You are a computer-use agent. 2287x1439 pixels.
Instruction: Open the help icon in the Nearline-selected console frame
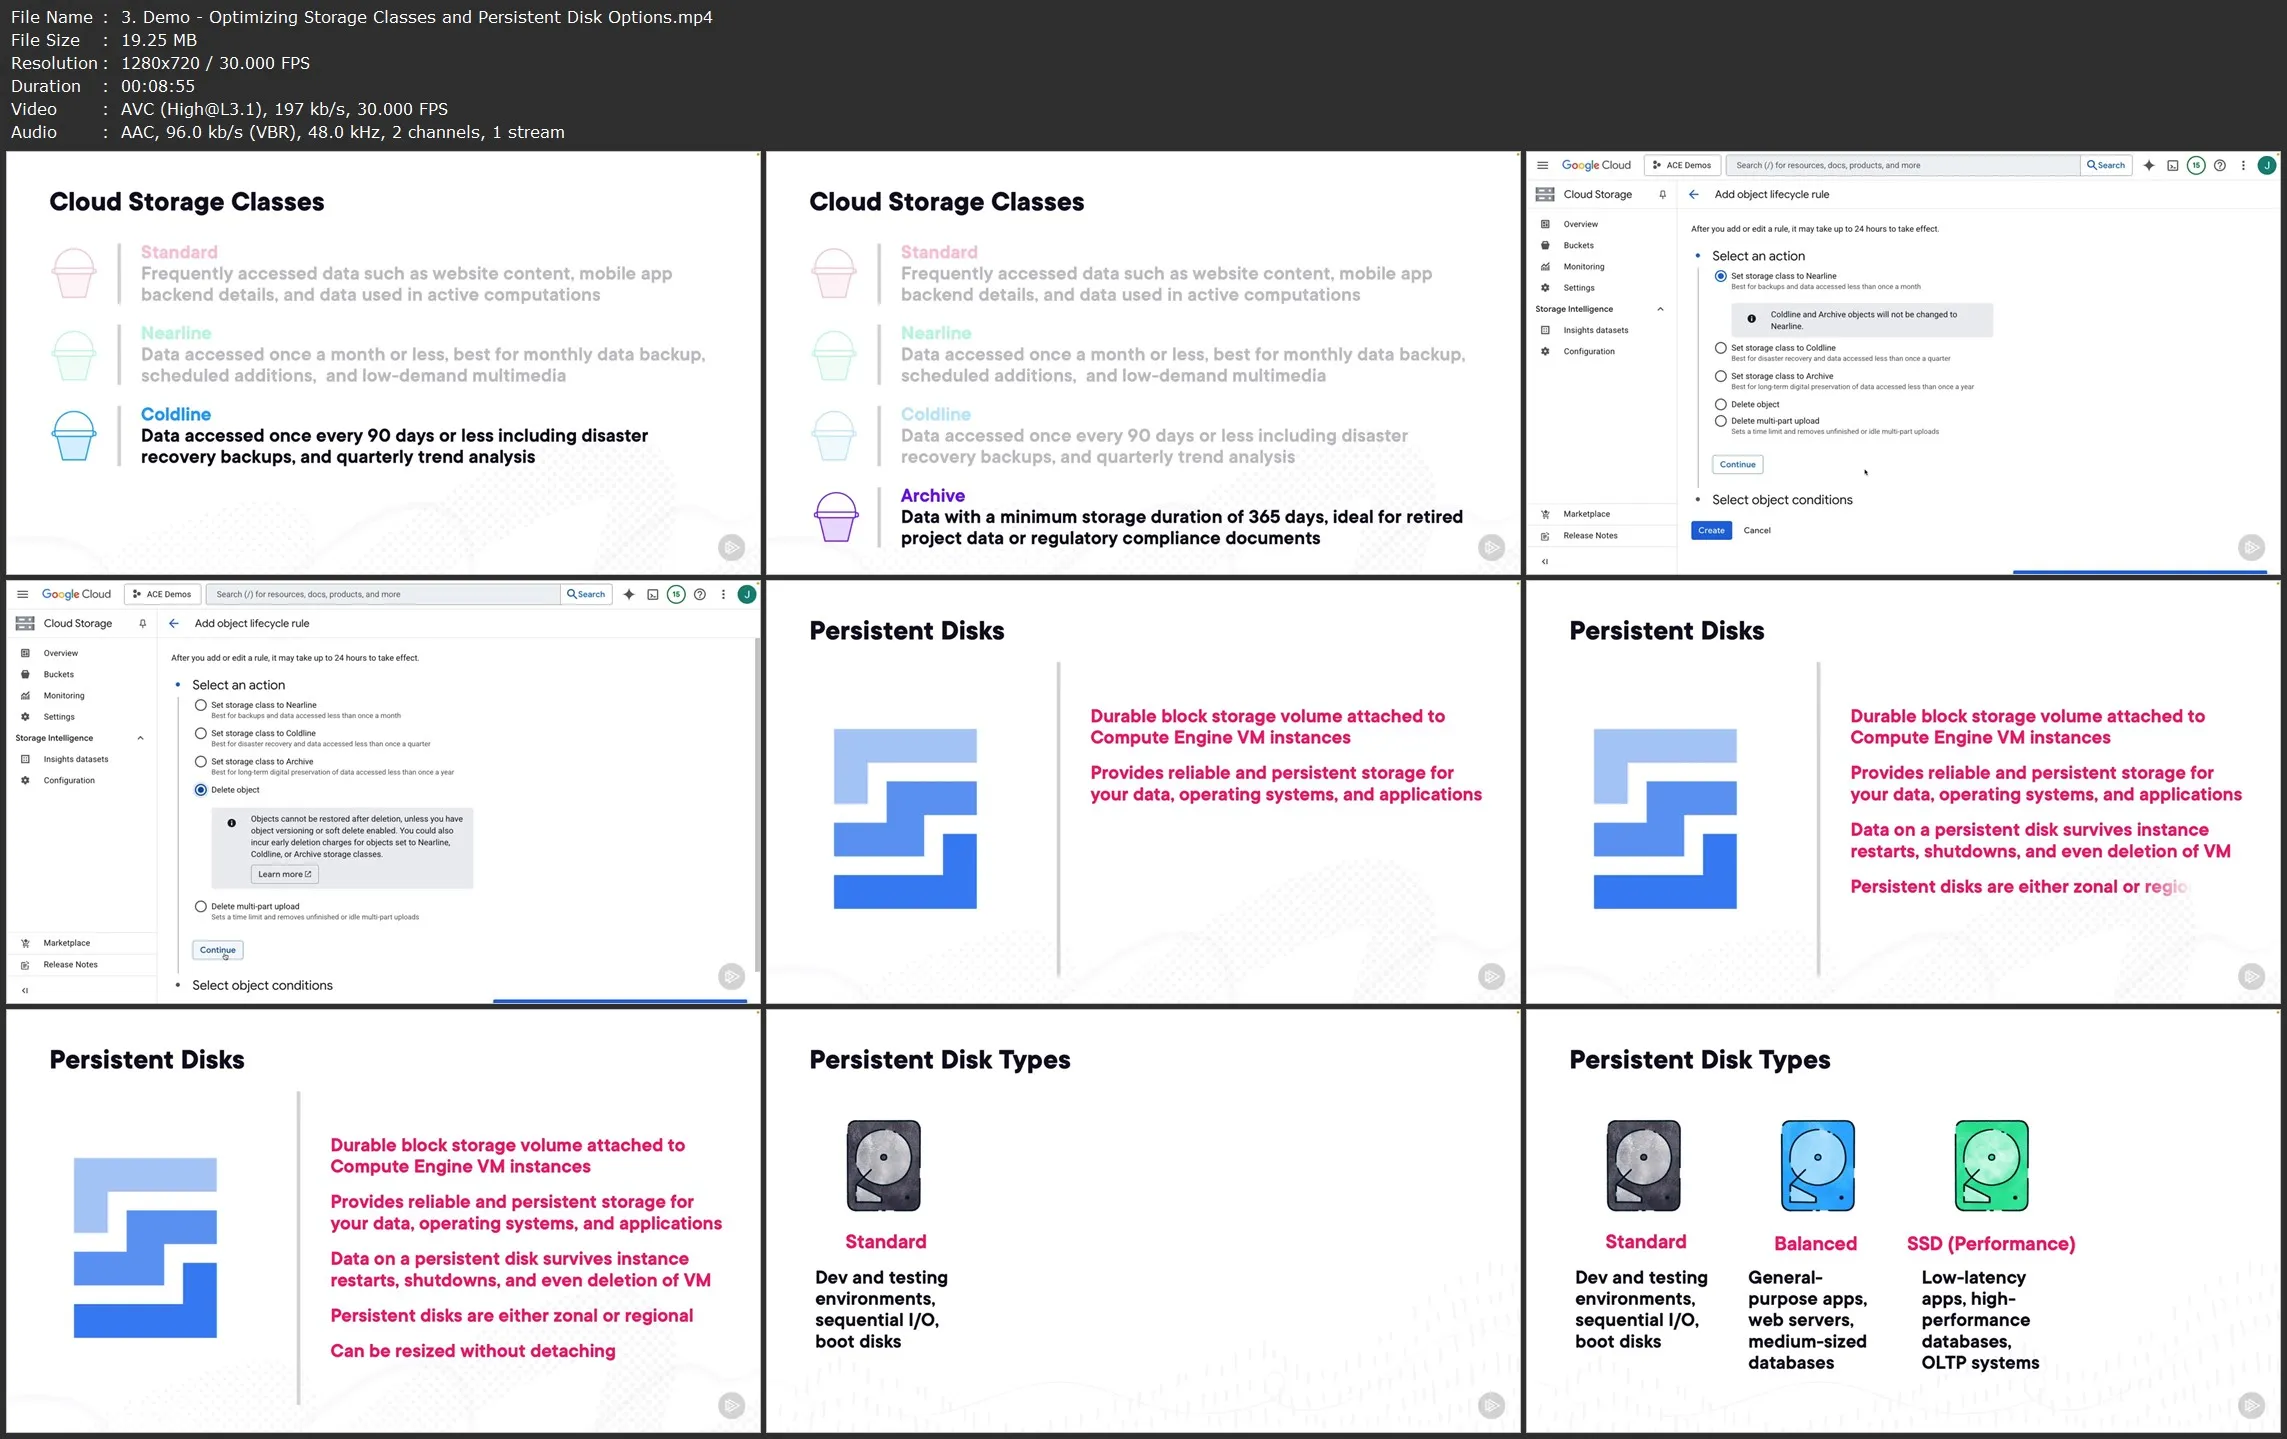click(2220, 165)
